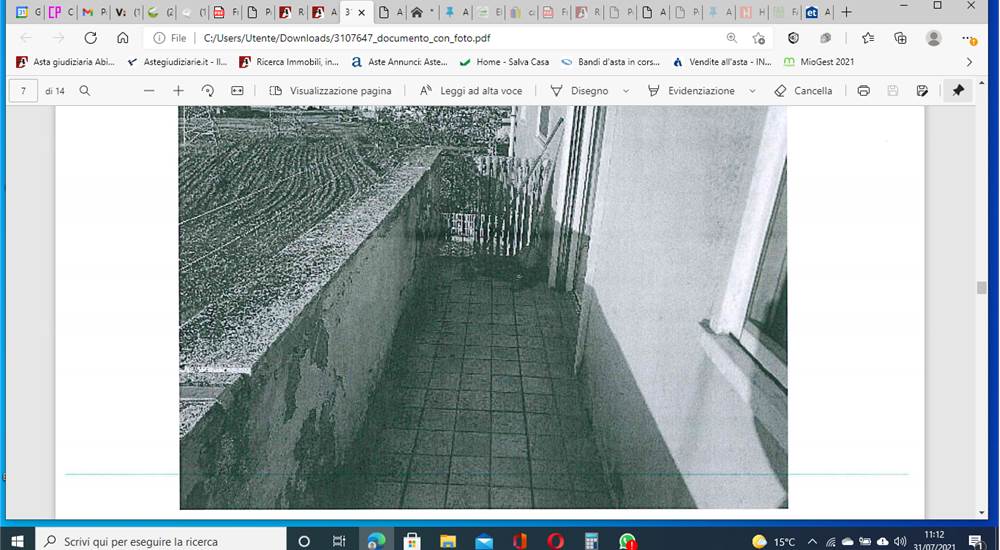Pin the PDF toolbar
This screenshot has width=1000, height=550.
(x=958, y=91)
